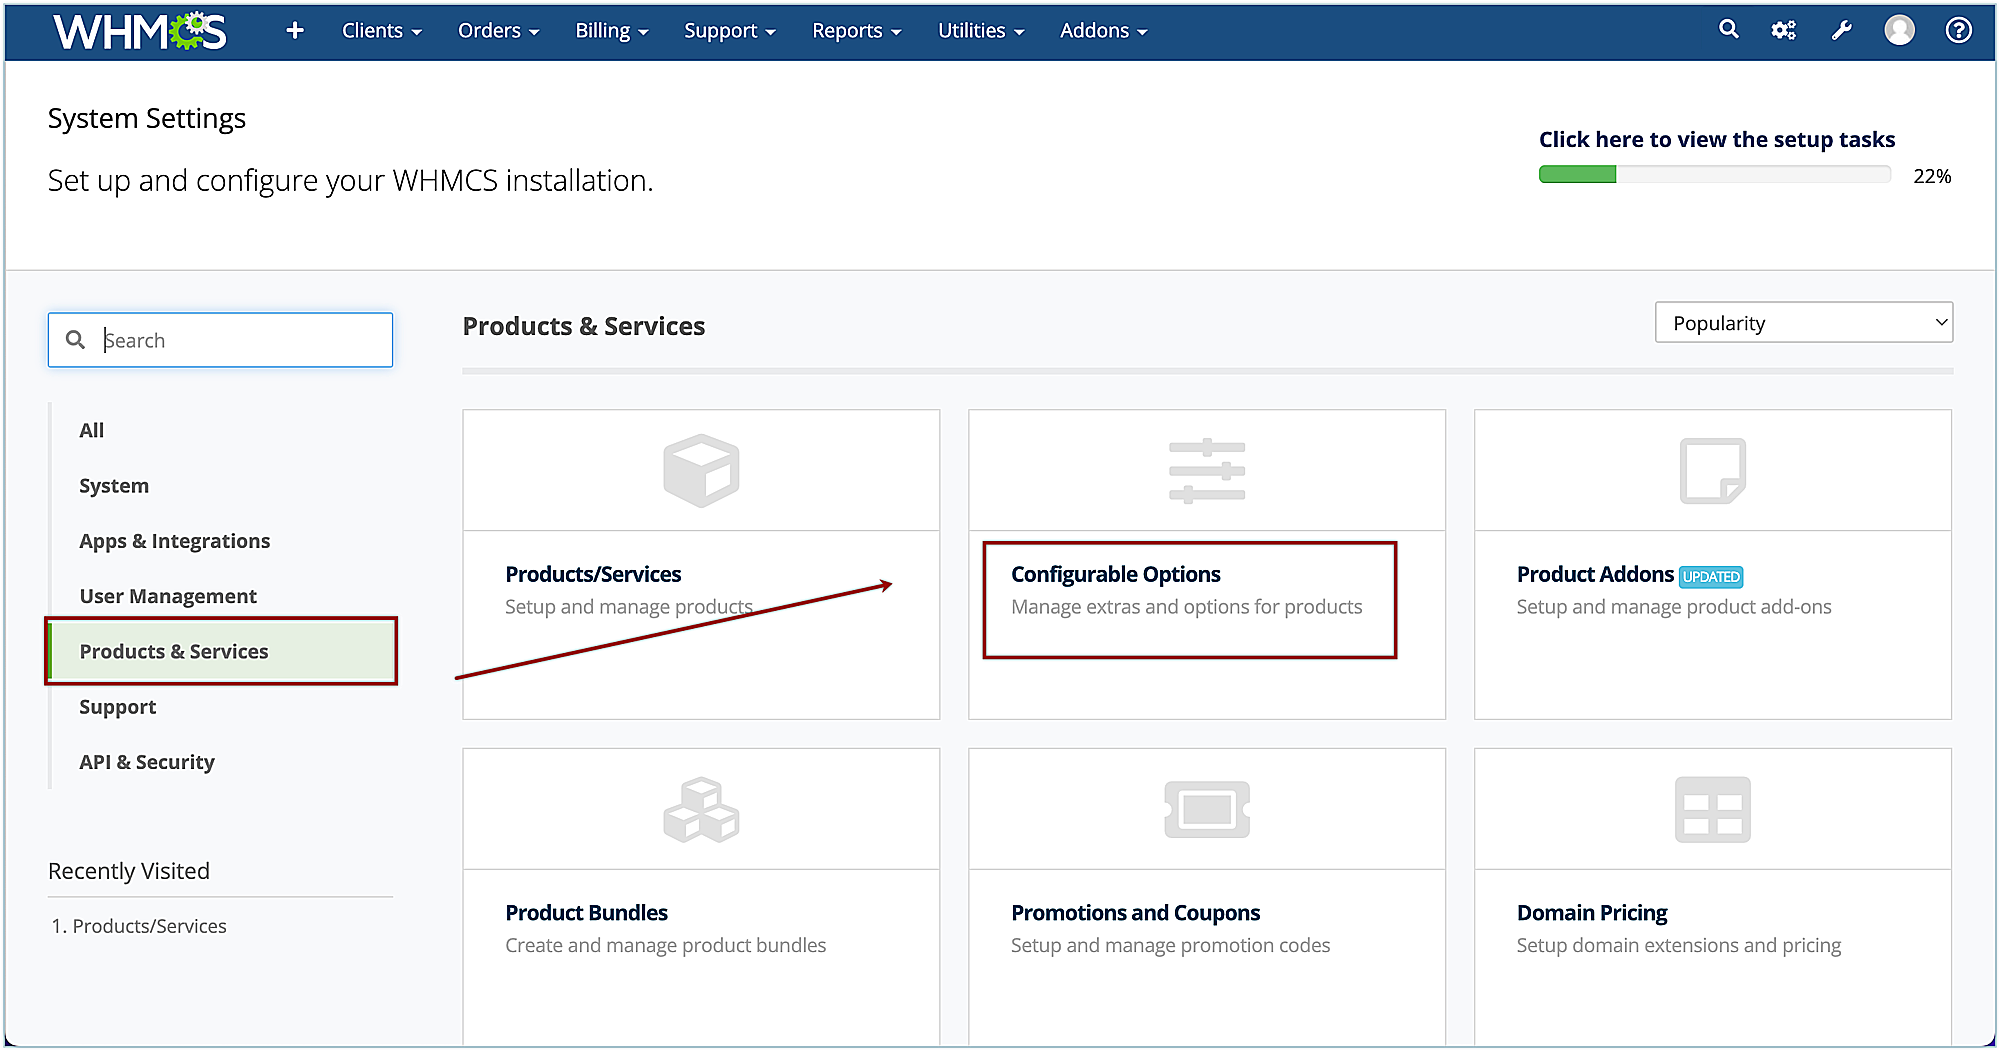Select the User Management category

click(x=168, y=596)
